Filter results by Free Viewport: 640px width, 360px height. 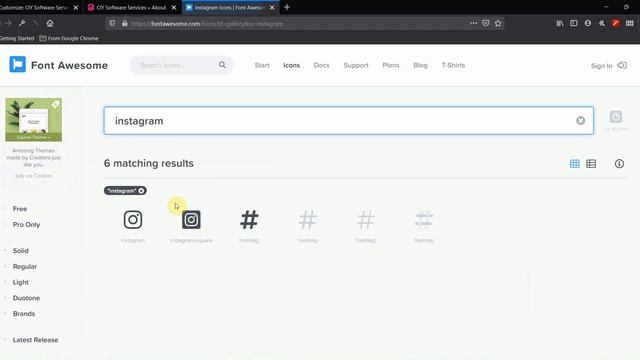pyautogui.click(x=20, y=209)
